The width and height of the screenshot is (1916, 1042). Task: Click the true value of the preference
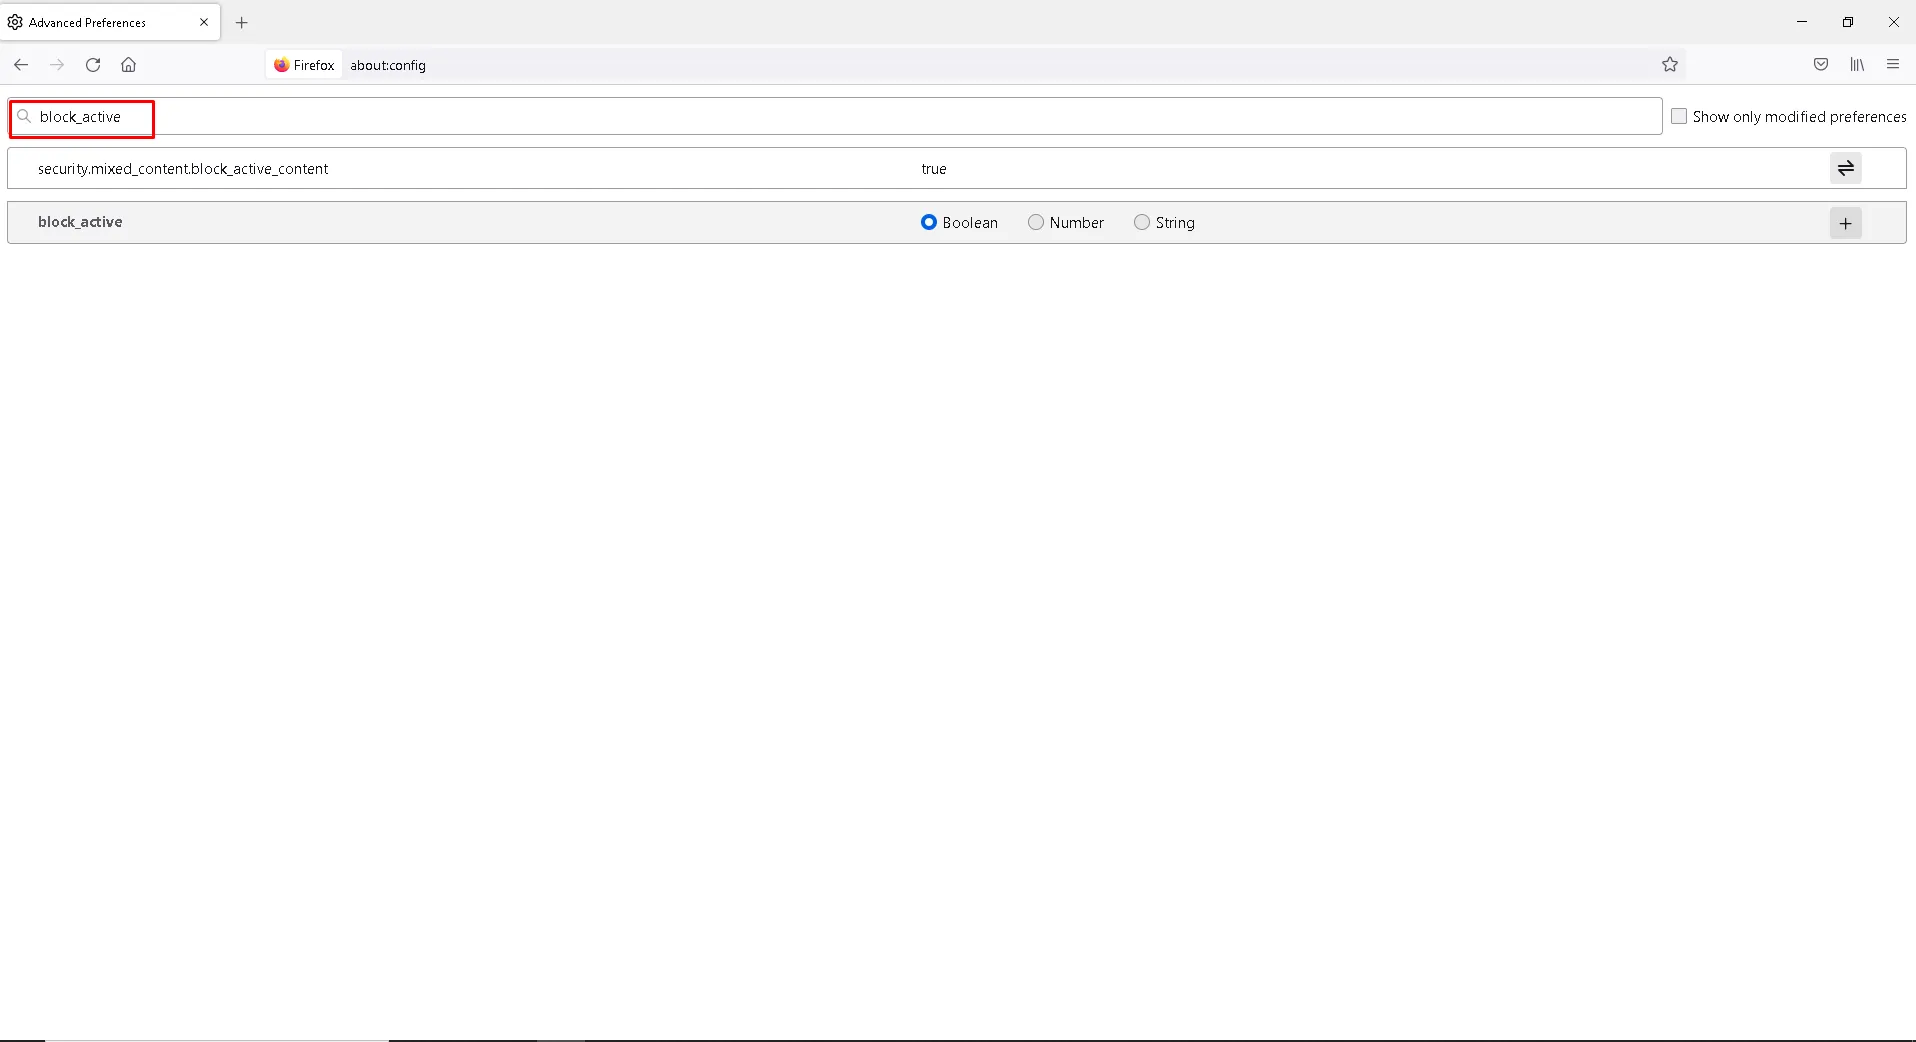[934, 169]
